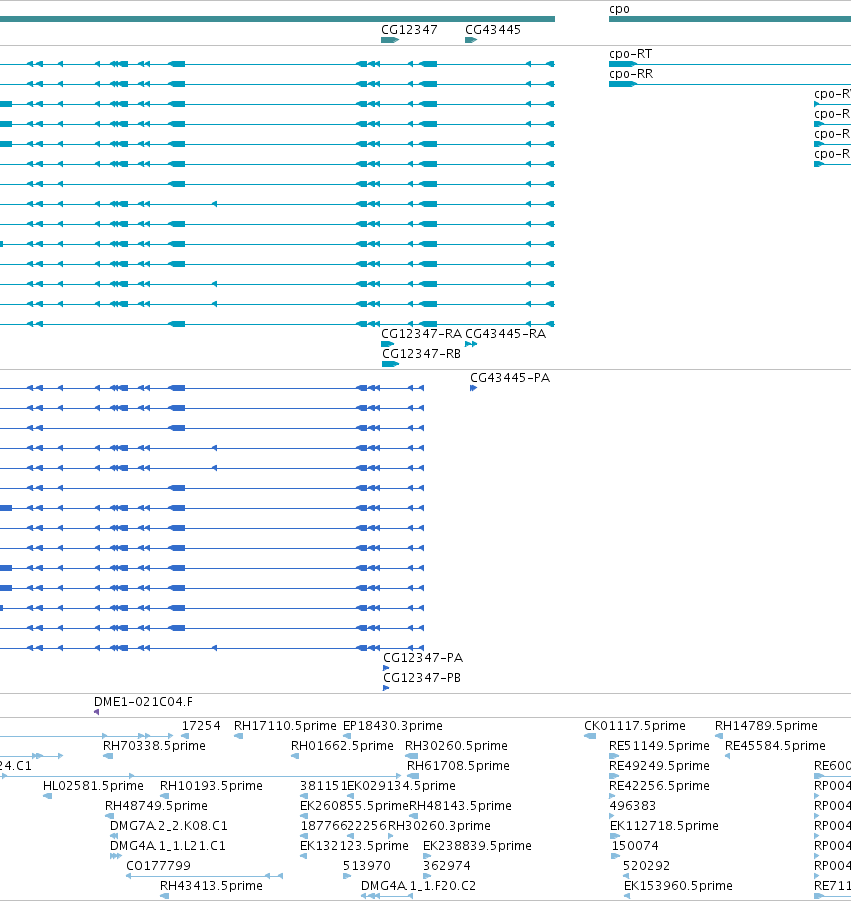The height and width of the screenshot is (901, 851).
Task: Select RH14789.5prime EST label
Action: (766, 726)
